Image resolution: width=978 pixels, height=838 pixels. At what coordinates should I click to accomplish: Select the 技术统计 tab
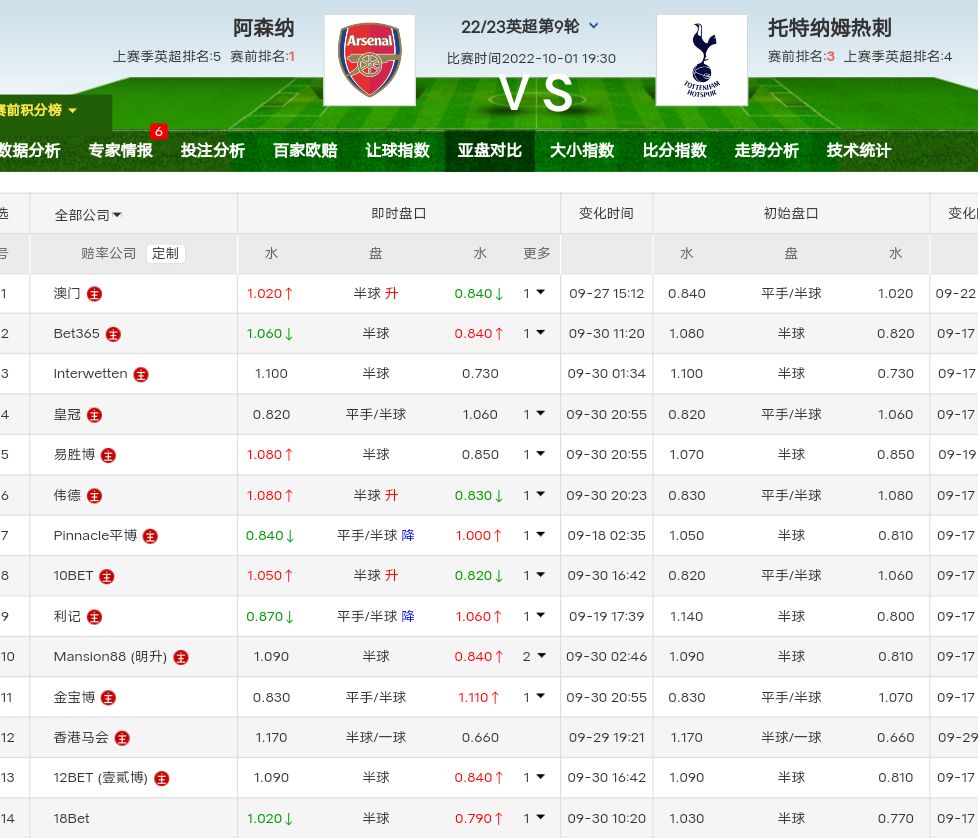pyautogui.click(x=858, y=151)
